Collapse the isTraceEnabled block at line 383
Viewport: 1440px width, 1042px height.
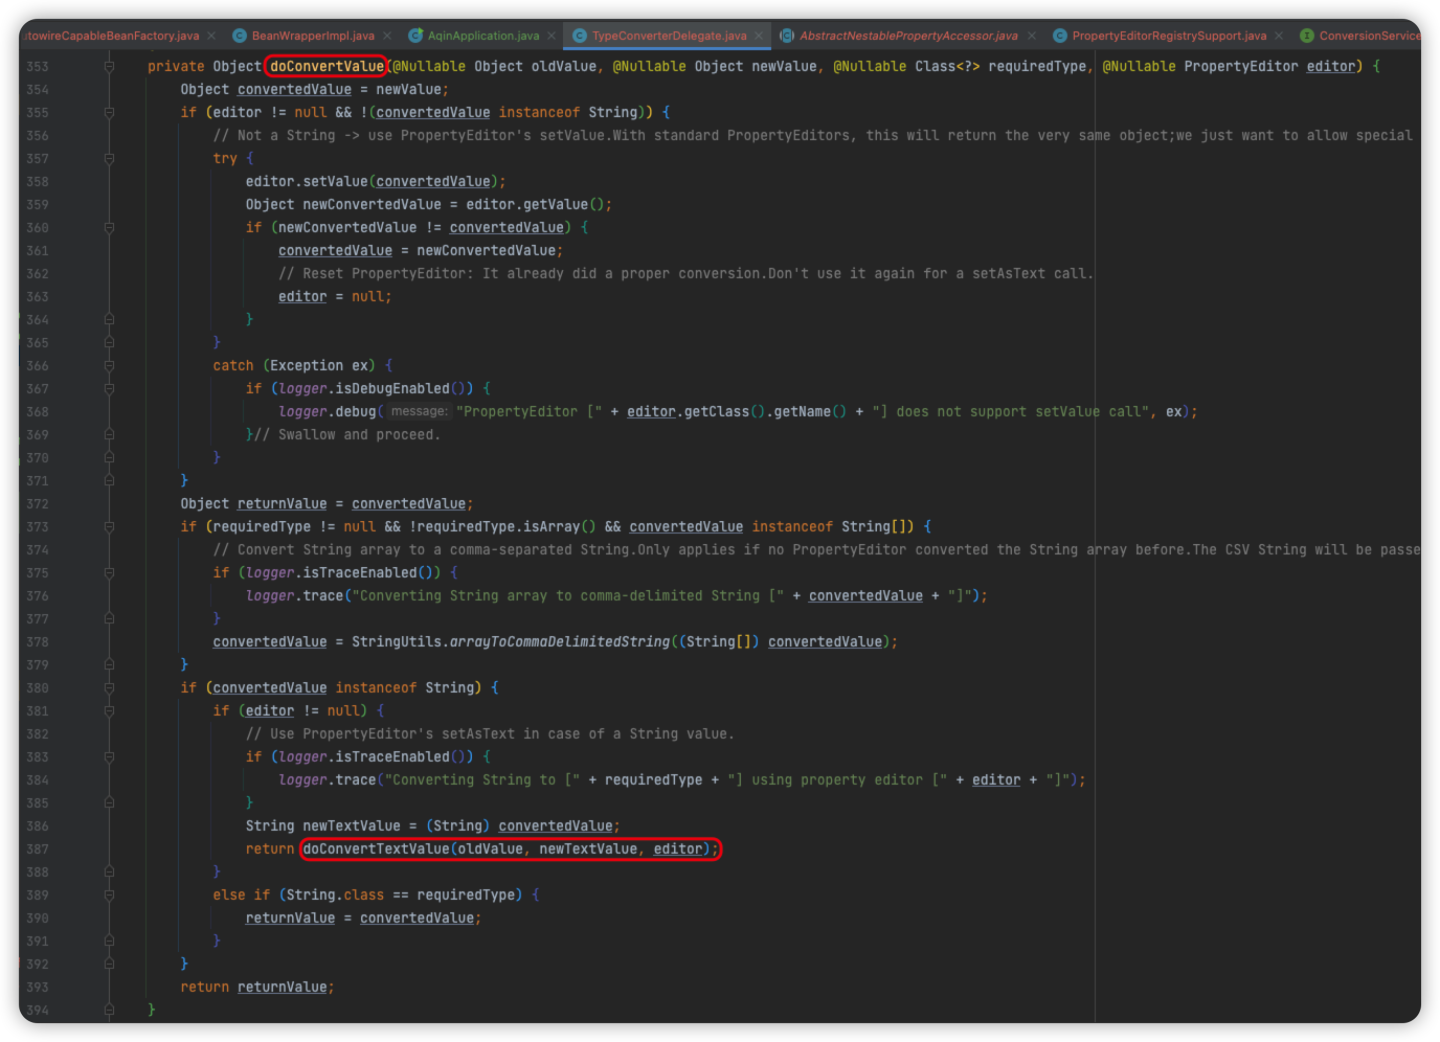tap(109, 757)
